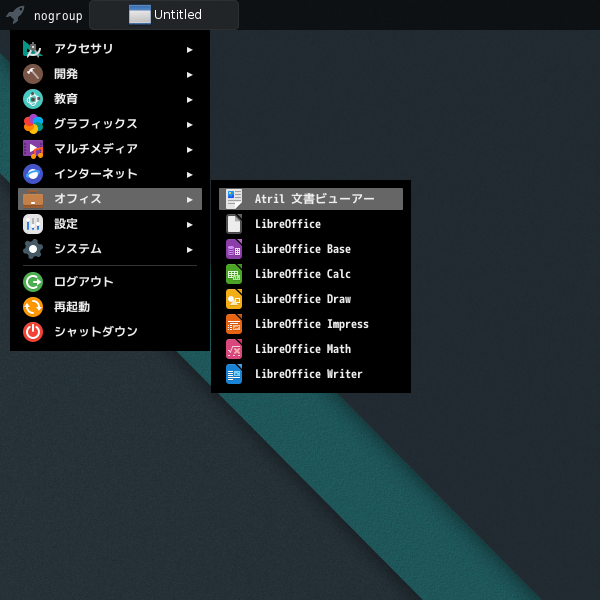Click the インターネット globe icon
Image resolution: width=600 pixels, height=600 pixels.
(x=33, y=174)
